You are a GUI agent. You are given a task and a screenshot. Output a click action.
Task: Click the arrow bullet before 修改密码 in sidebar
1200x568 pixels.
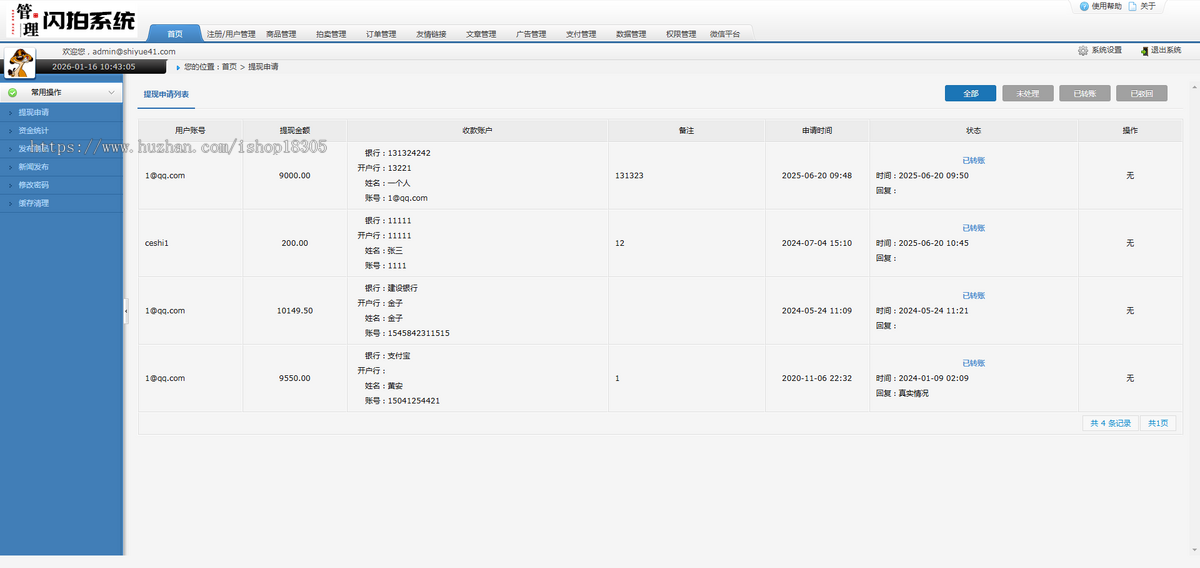coord(9,185)
